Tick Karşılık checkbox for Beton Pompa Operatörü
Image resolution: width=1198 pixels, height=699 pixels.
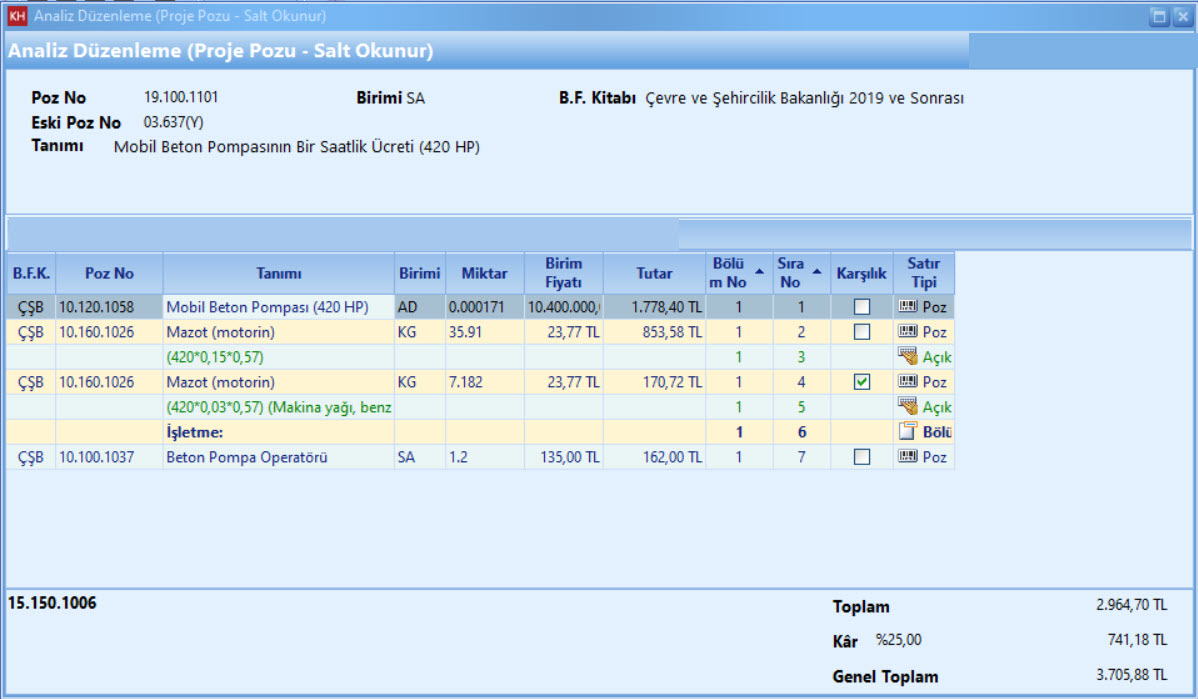[861, 457]
